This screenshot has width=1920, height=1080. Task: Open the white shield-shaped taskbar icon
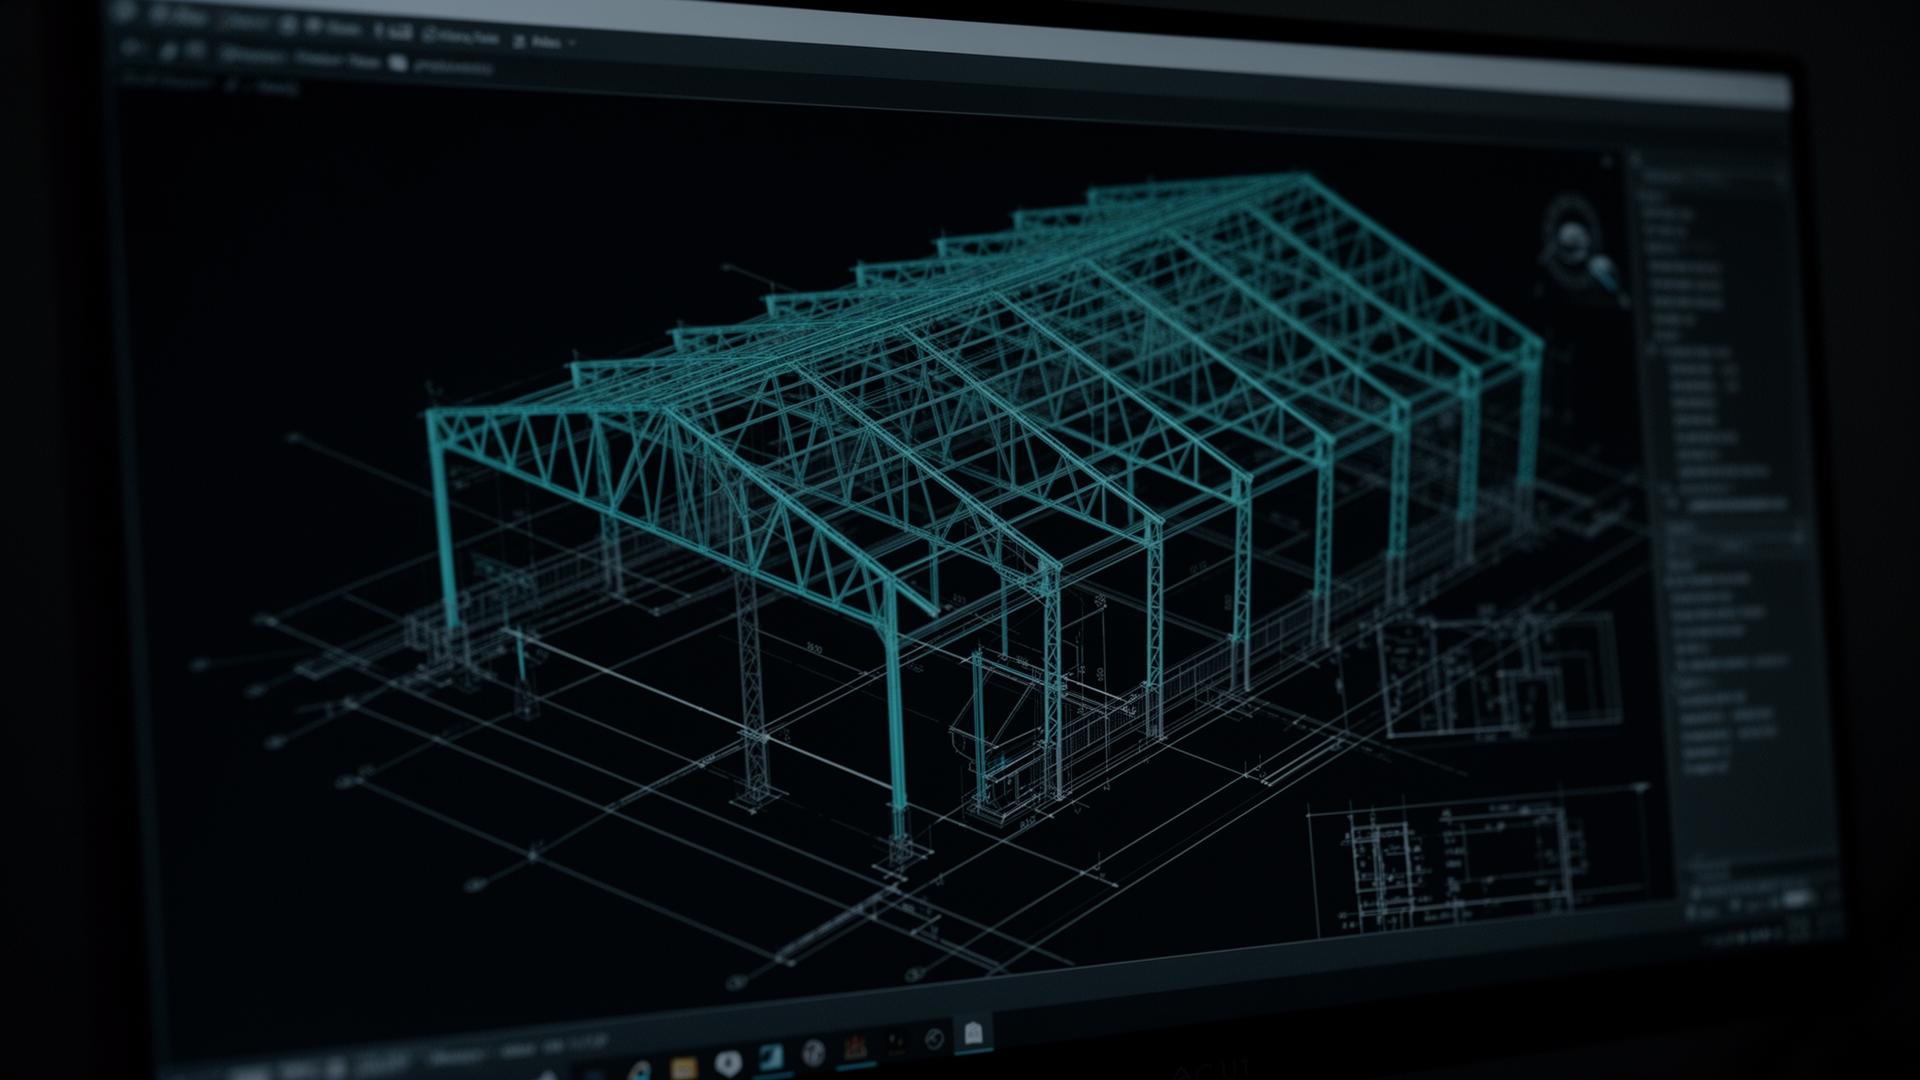click(728, 1062)
